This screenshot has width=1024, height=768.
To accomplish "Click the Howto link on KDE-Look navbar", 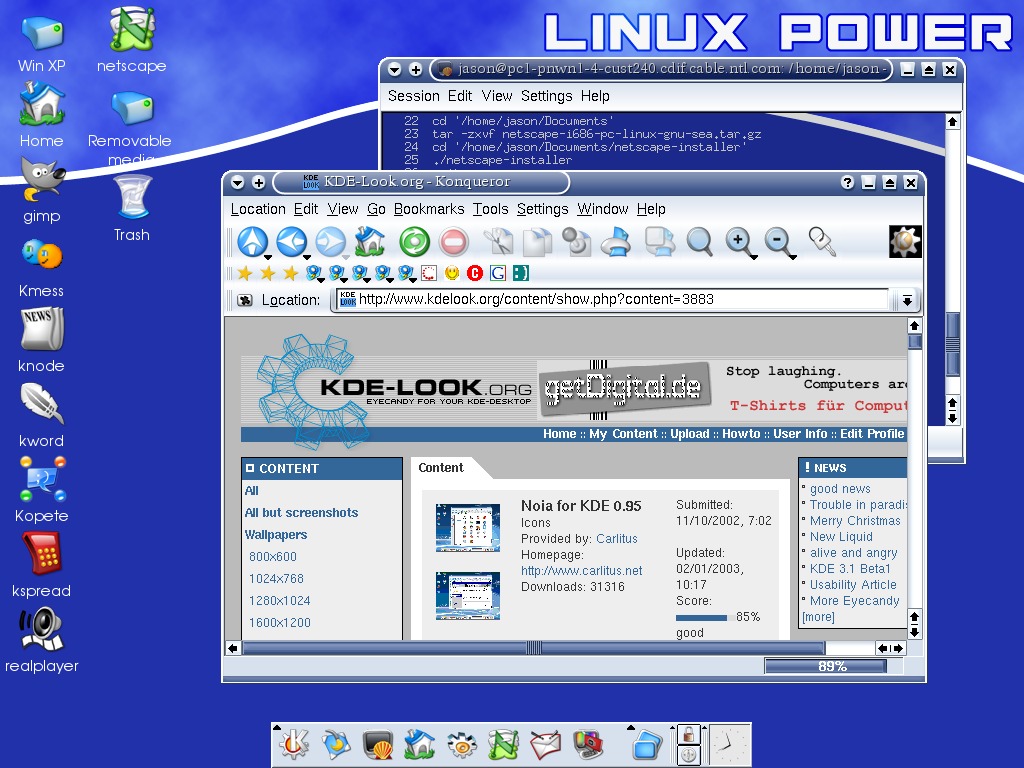I will point(741,434).
